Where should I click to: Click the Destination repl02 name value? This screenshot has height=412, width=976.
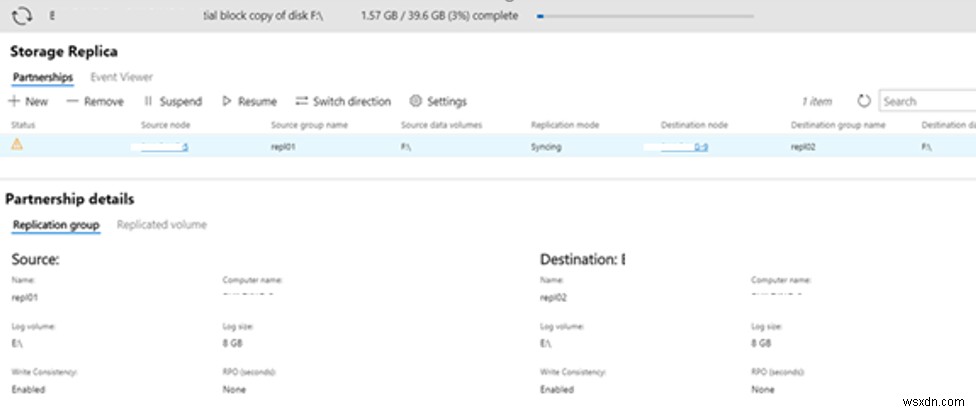pyautogui.click(x=553, y=297)
